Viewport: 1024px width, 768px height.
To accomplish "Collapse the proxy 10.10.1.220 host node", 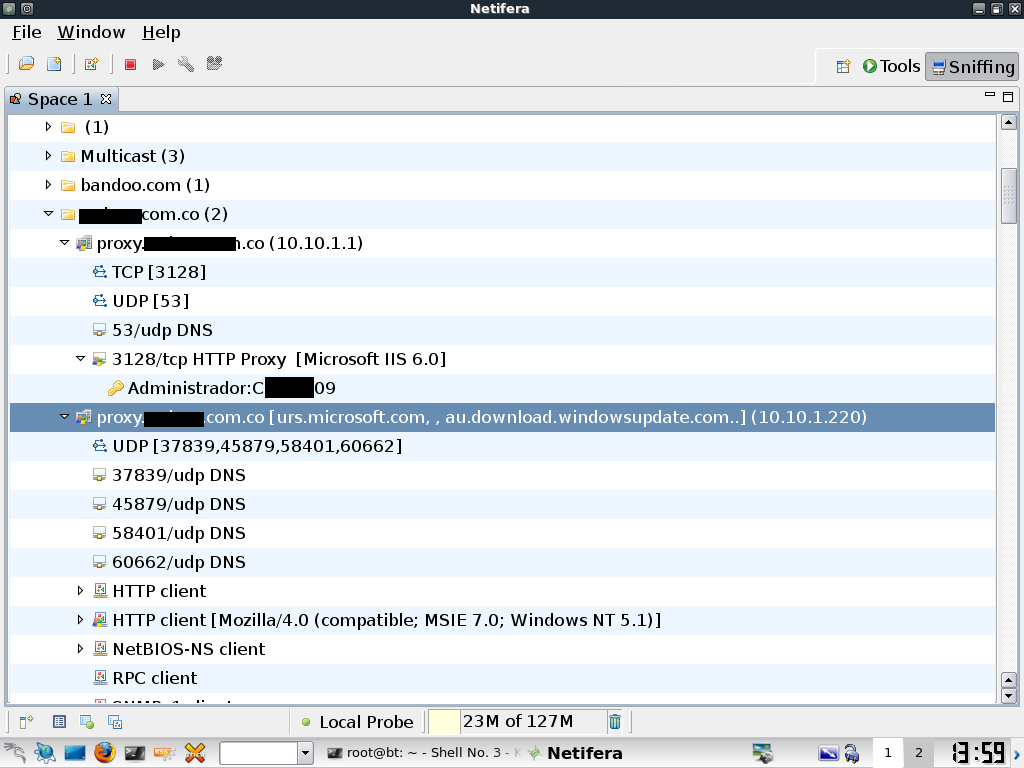I will coord(64,417).
